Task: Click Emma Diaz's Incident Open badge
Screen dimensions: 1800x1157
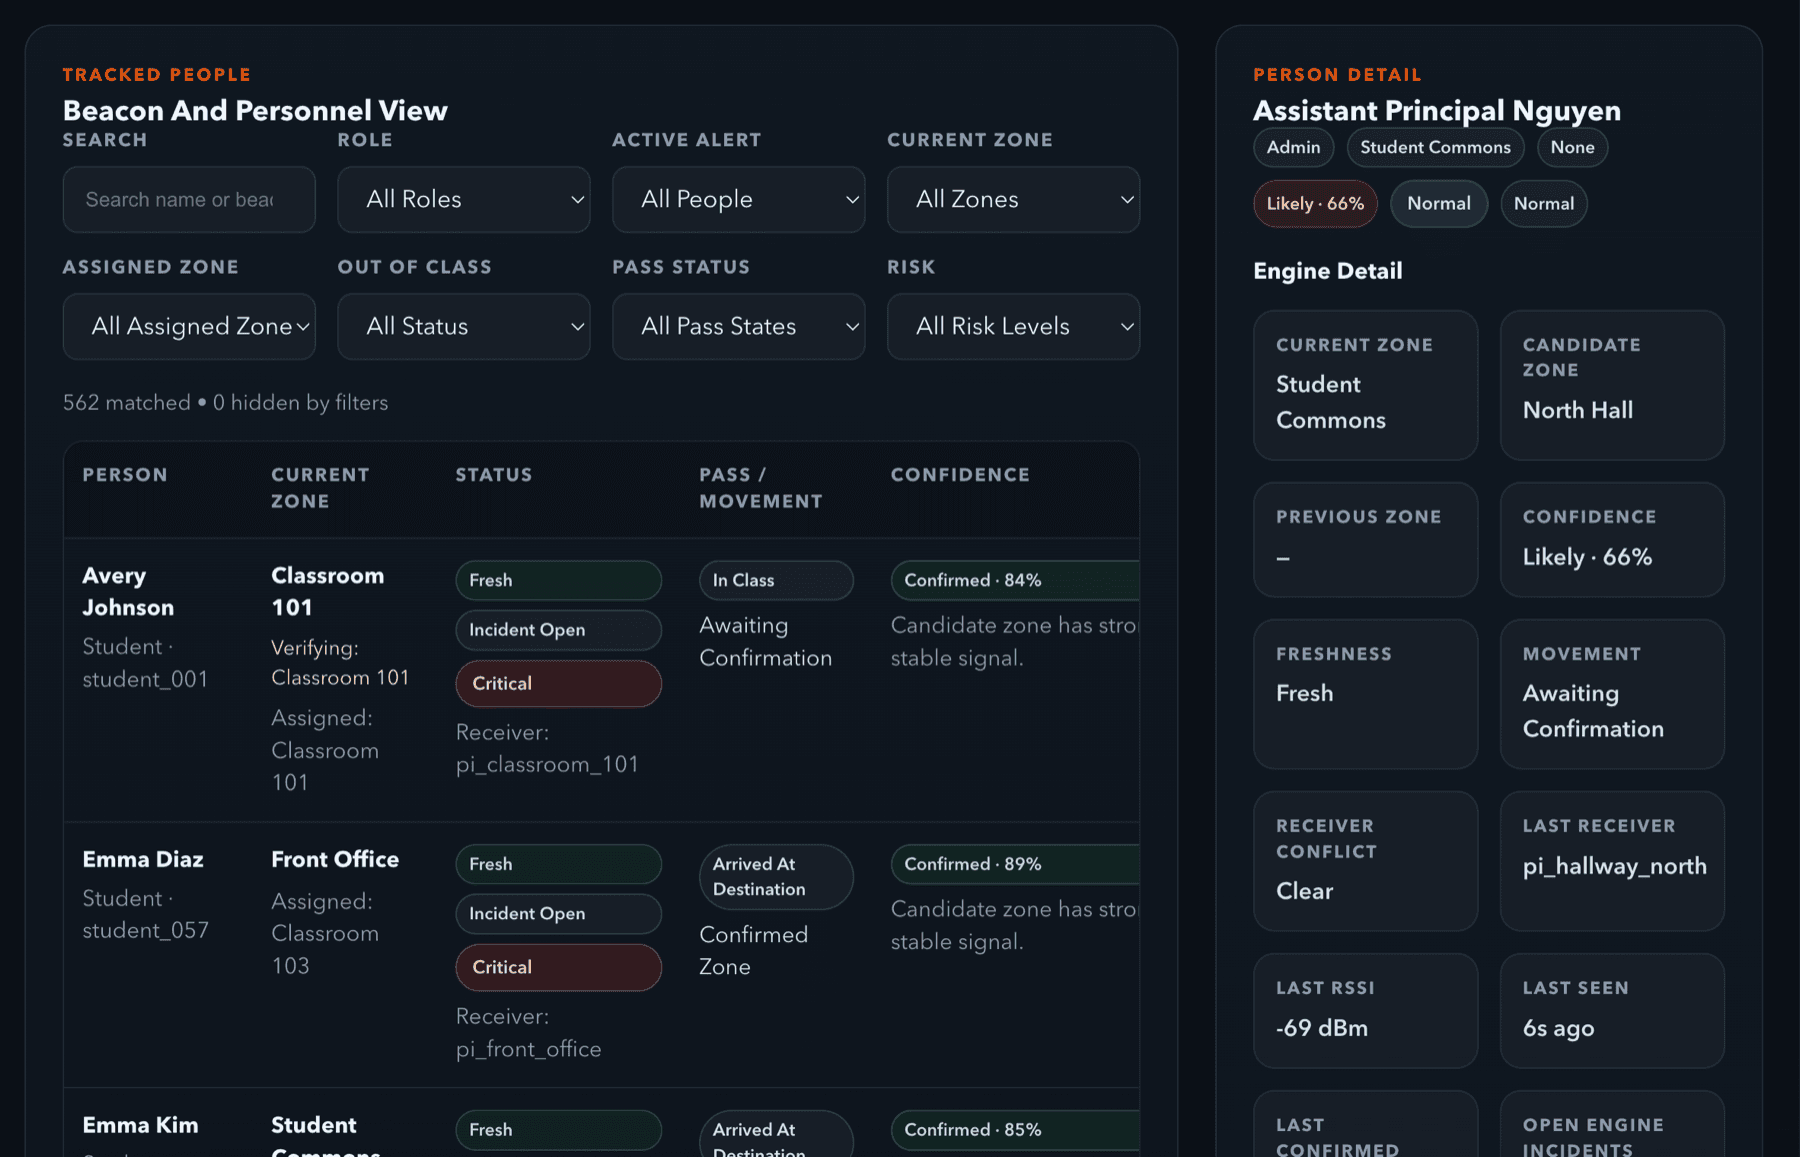Action: (x=559, y=914)
